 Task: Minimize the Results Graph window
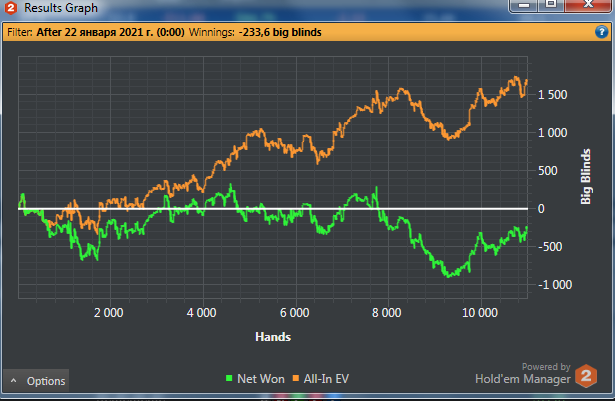524,5
